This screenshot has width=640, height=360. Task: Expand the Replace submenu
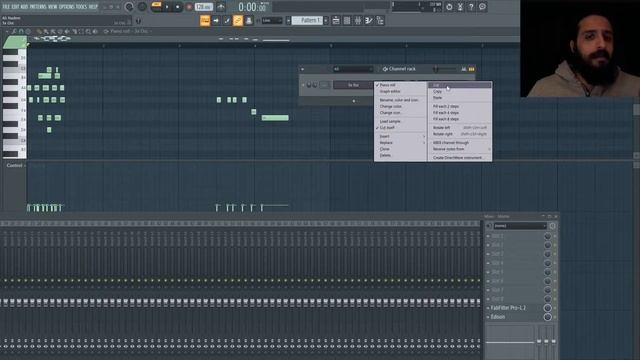pyautogui.click(x=400, y=143)
